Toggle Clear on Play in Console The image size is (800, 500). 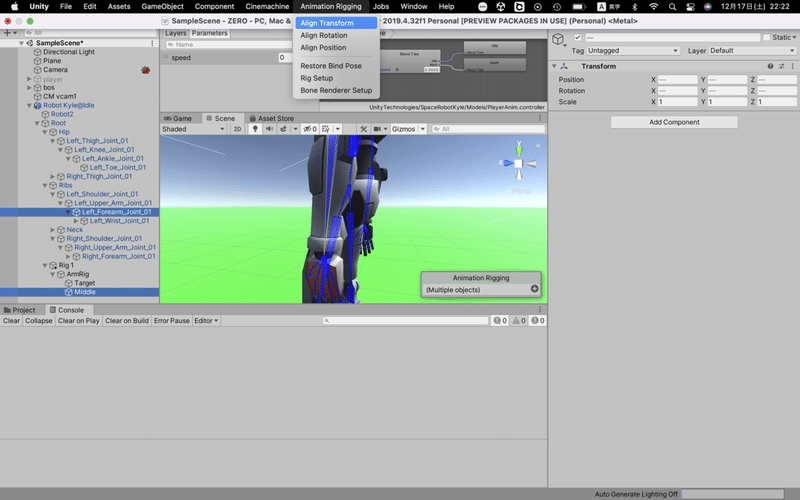[78, 320]
